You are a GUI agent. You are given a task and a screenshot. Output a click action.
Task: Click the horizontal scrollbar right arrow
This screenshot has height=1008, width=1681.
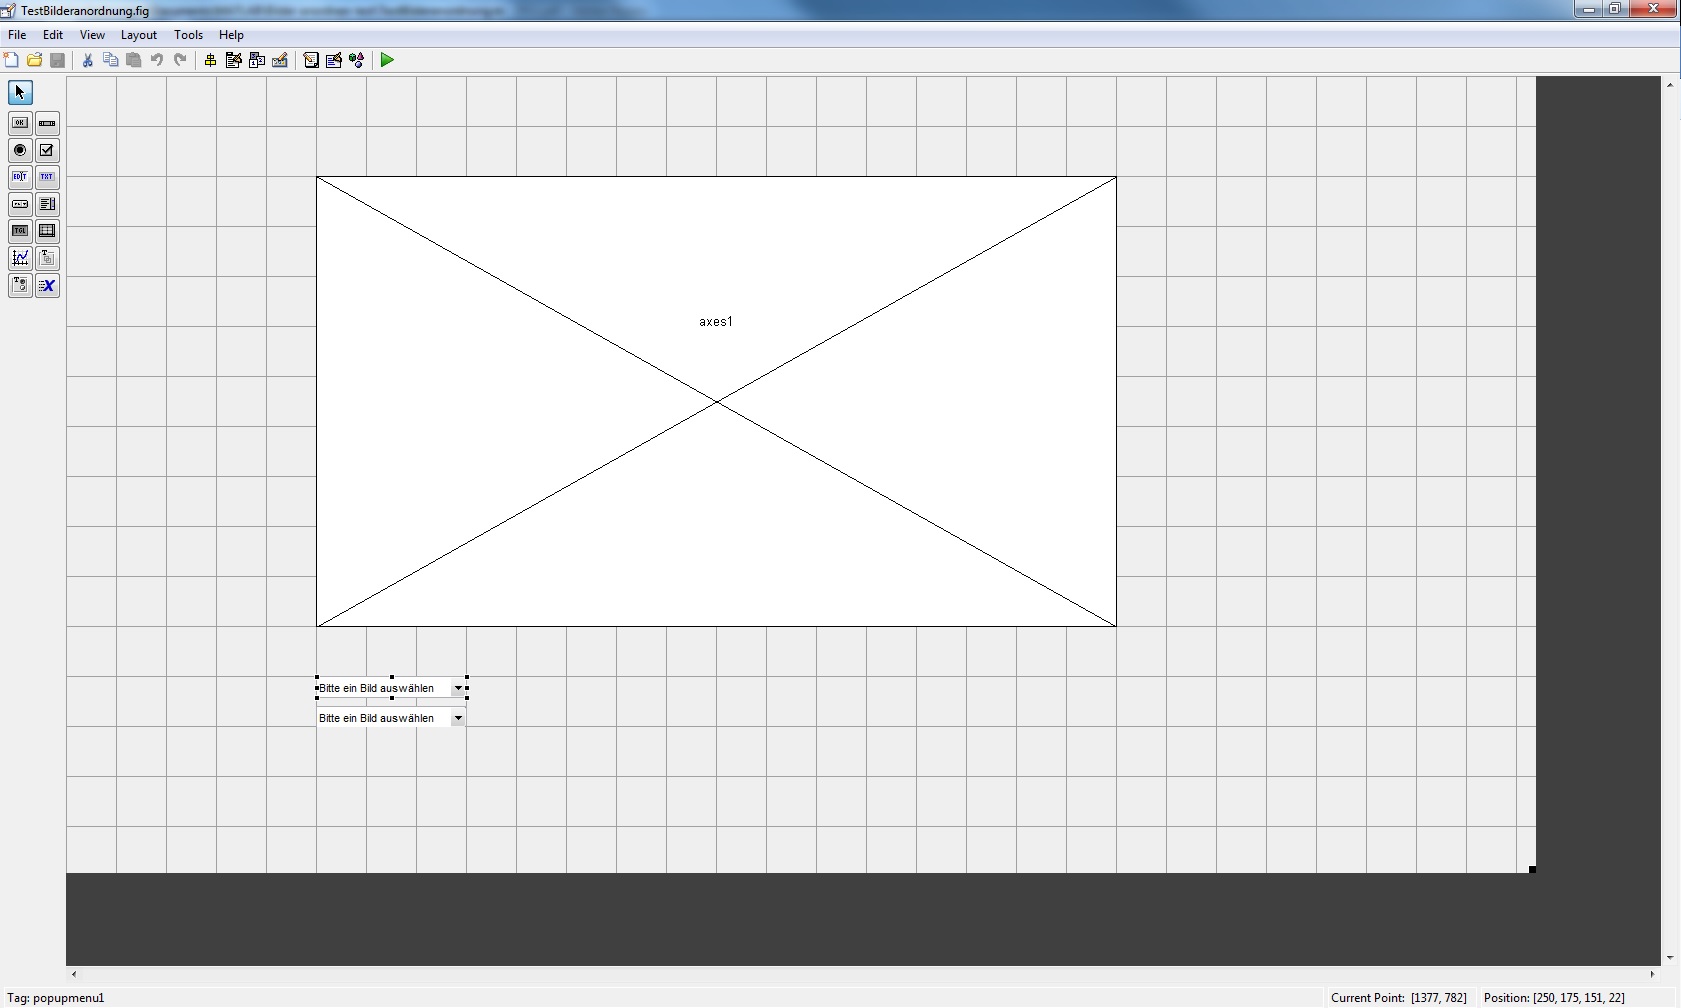(x=1652, y=974)
